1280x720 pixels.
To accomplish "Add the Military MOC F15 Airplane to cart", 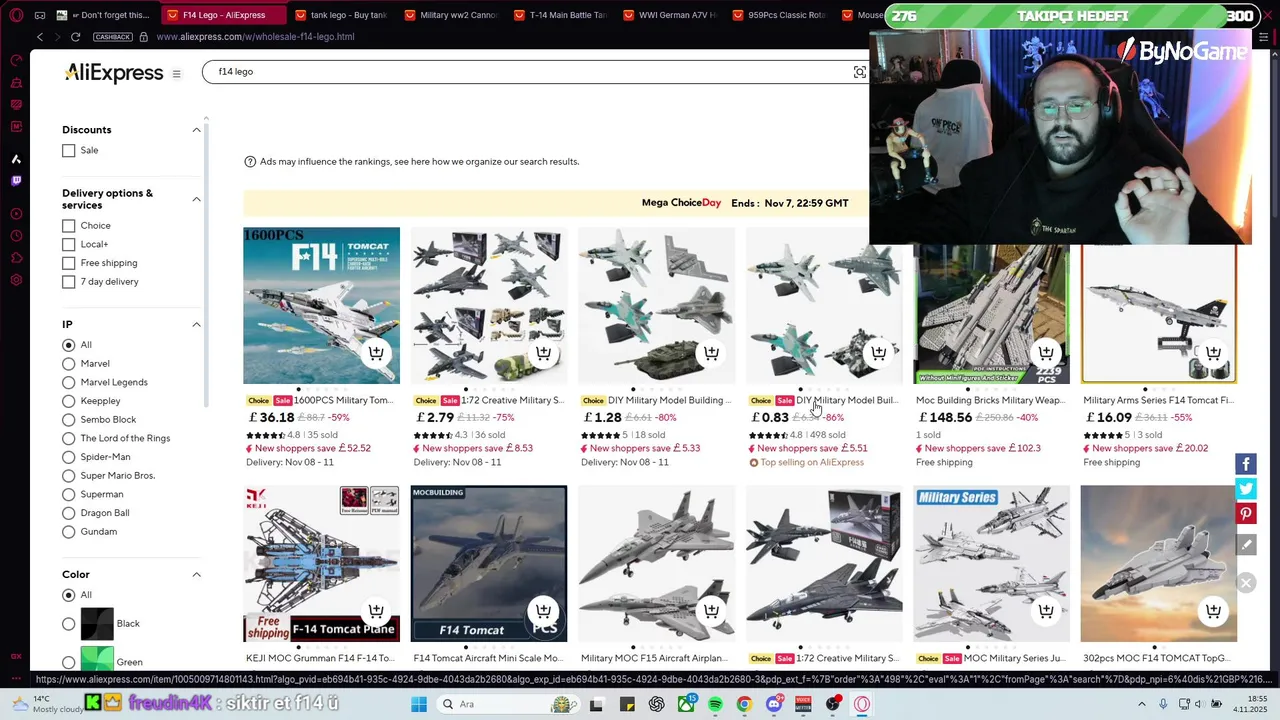I will (x=711, y=611).
